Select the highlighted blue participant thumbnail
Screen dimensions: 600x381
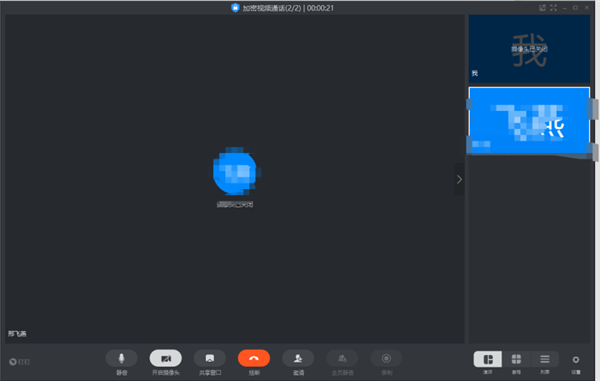tap(529, 120)
